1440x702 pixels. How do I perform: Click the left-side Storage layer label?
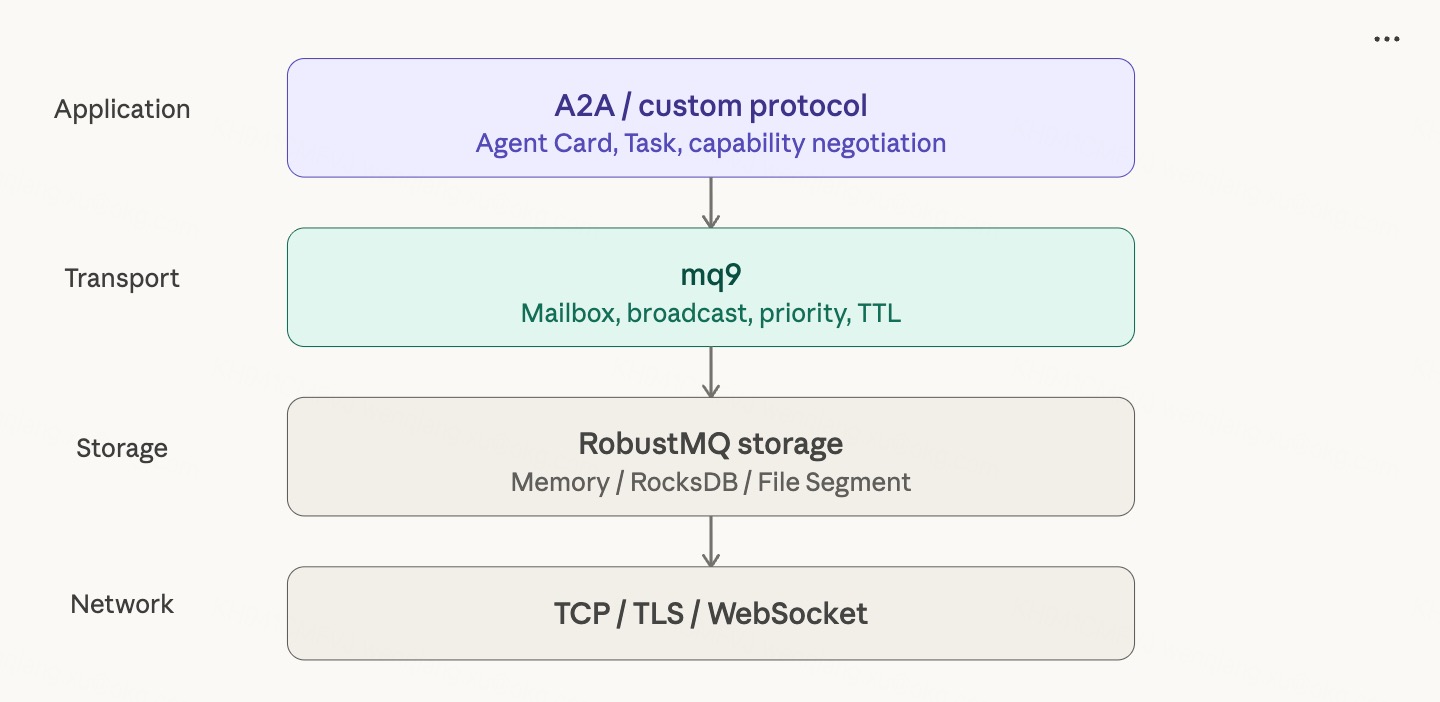[x=122, y=448]
